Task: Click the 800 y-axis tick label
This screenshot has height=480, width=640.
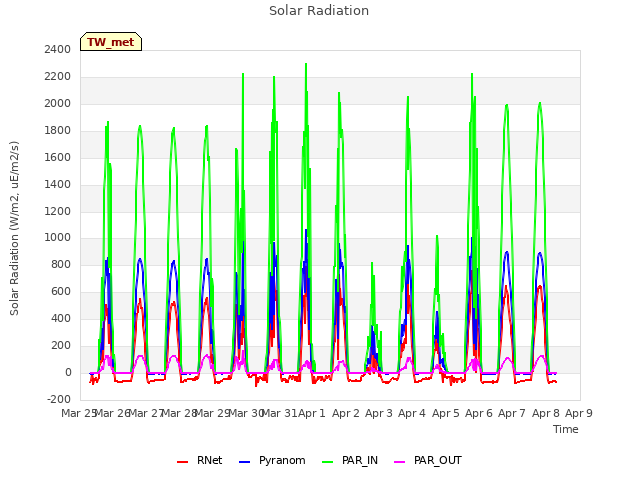Action: click(x=61, y=264)
